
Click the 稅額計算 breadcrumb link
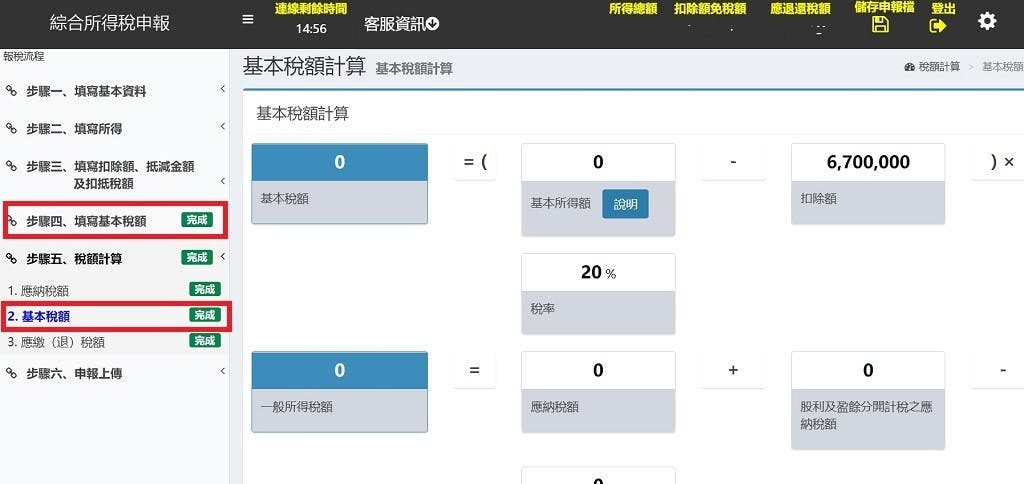pos(939,67)
